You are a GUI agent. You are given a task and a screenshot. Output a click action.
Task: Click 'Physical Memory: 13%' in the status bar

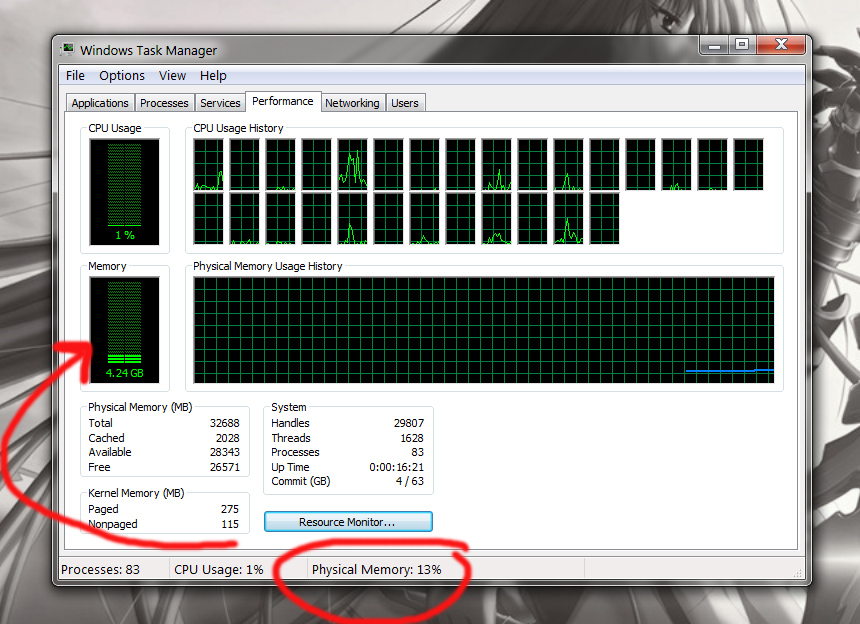coord(377,570)
